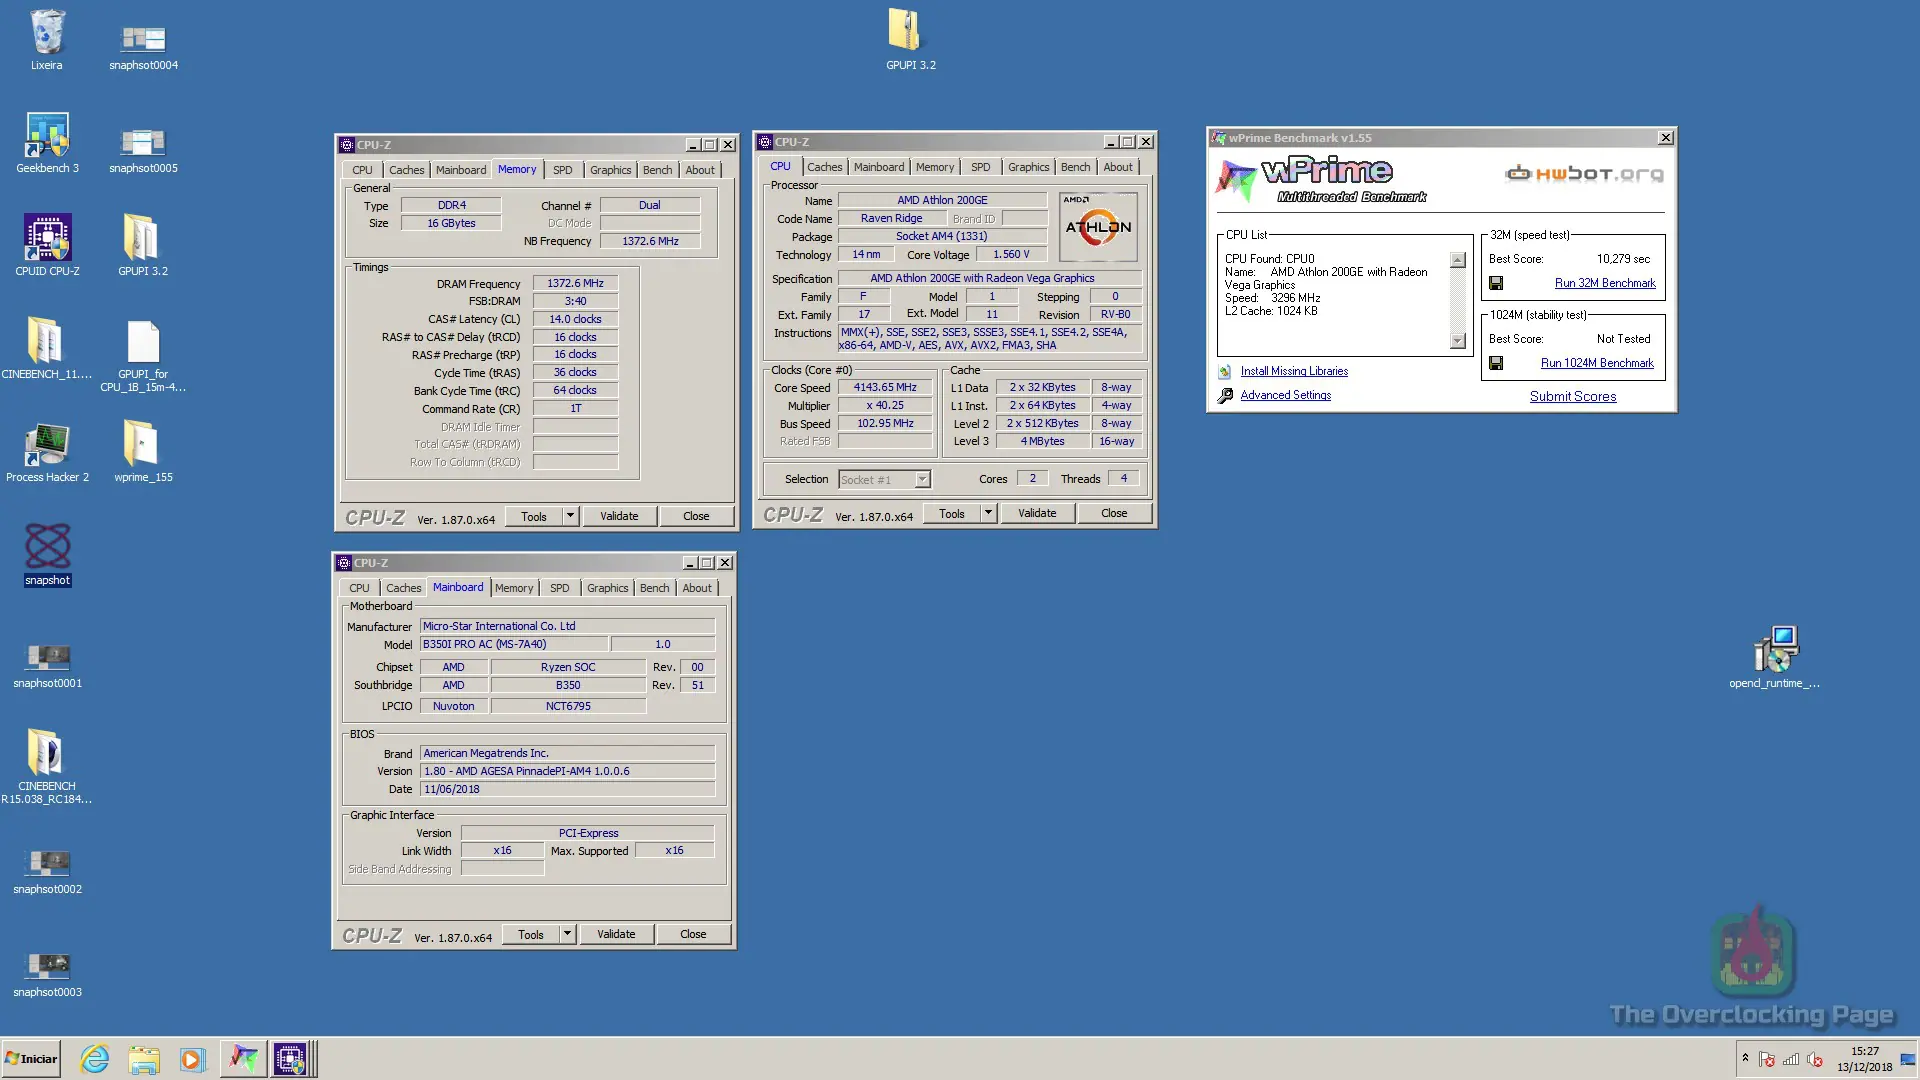
Task: Click the Validate button in Mainboard CPU-Z window
Action: 616,934
